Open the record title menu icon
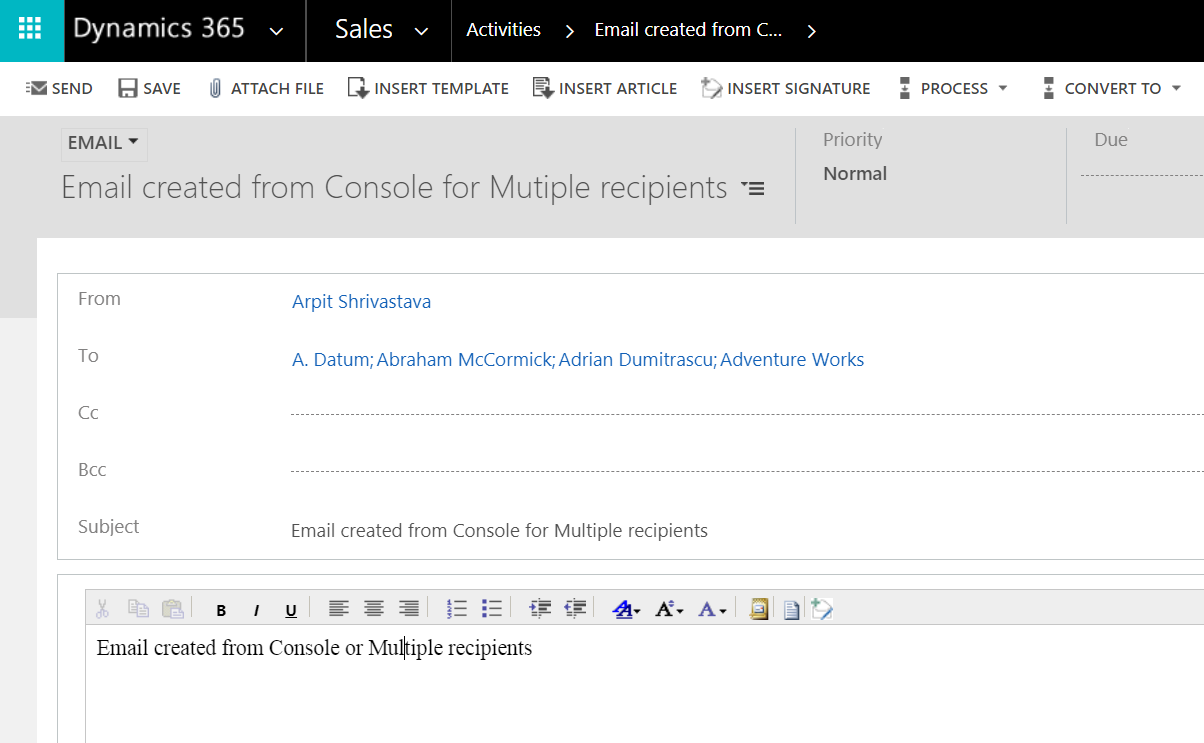This screenshot has width=1204, height=743. [752, 188]
